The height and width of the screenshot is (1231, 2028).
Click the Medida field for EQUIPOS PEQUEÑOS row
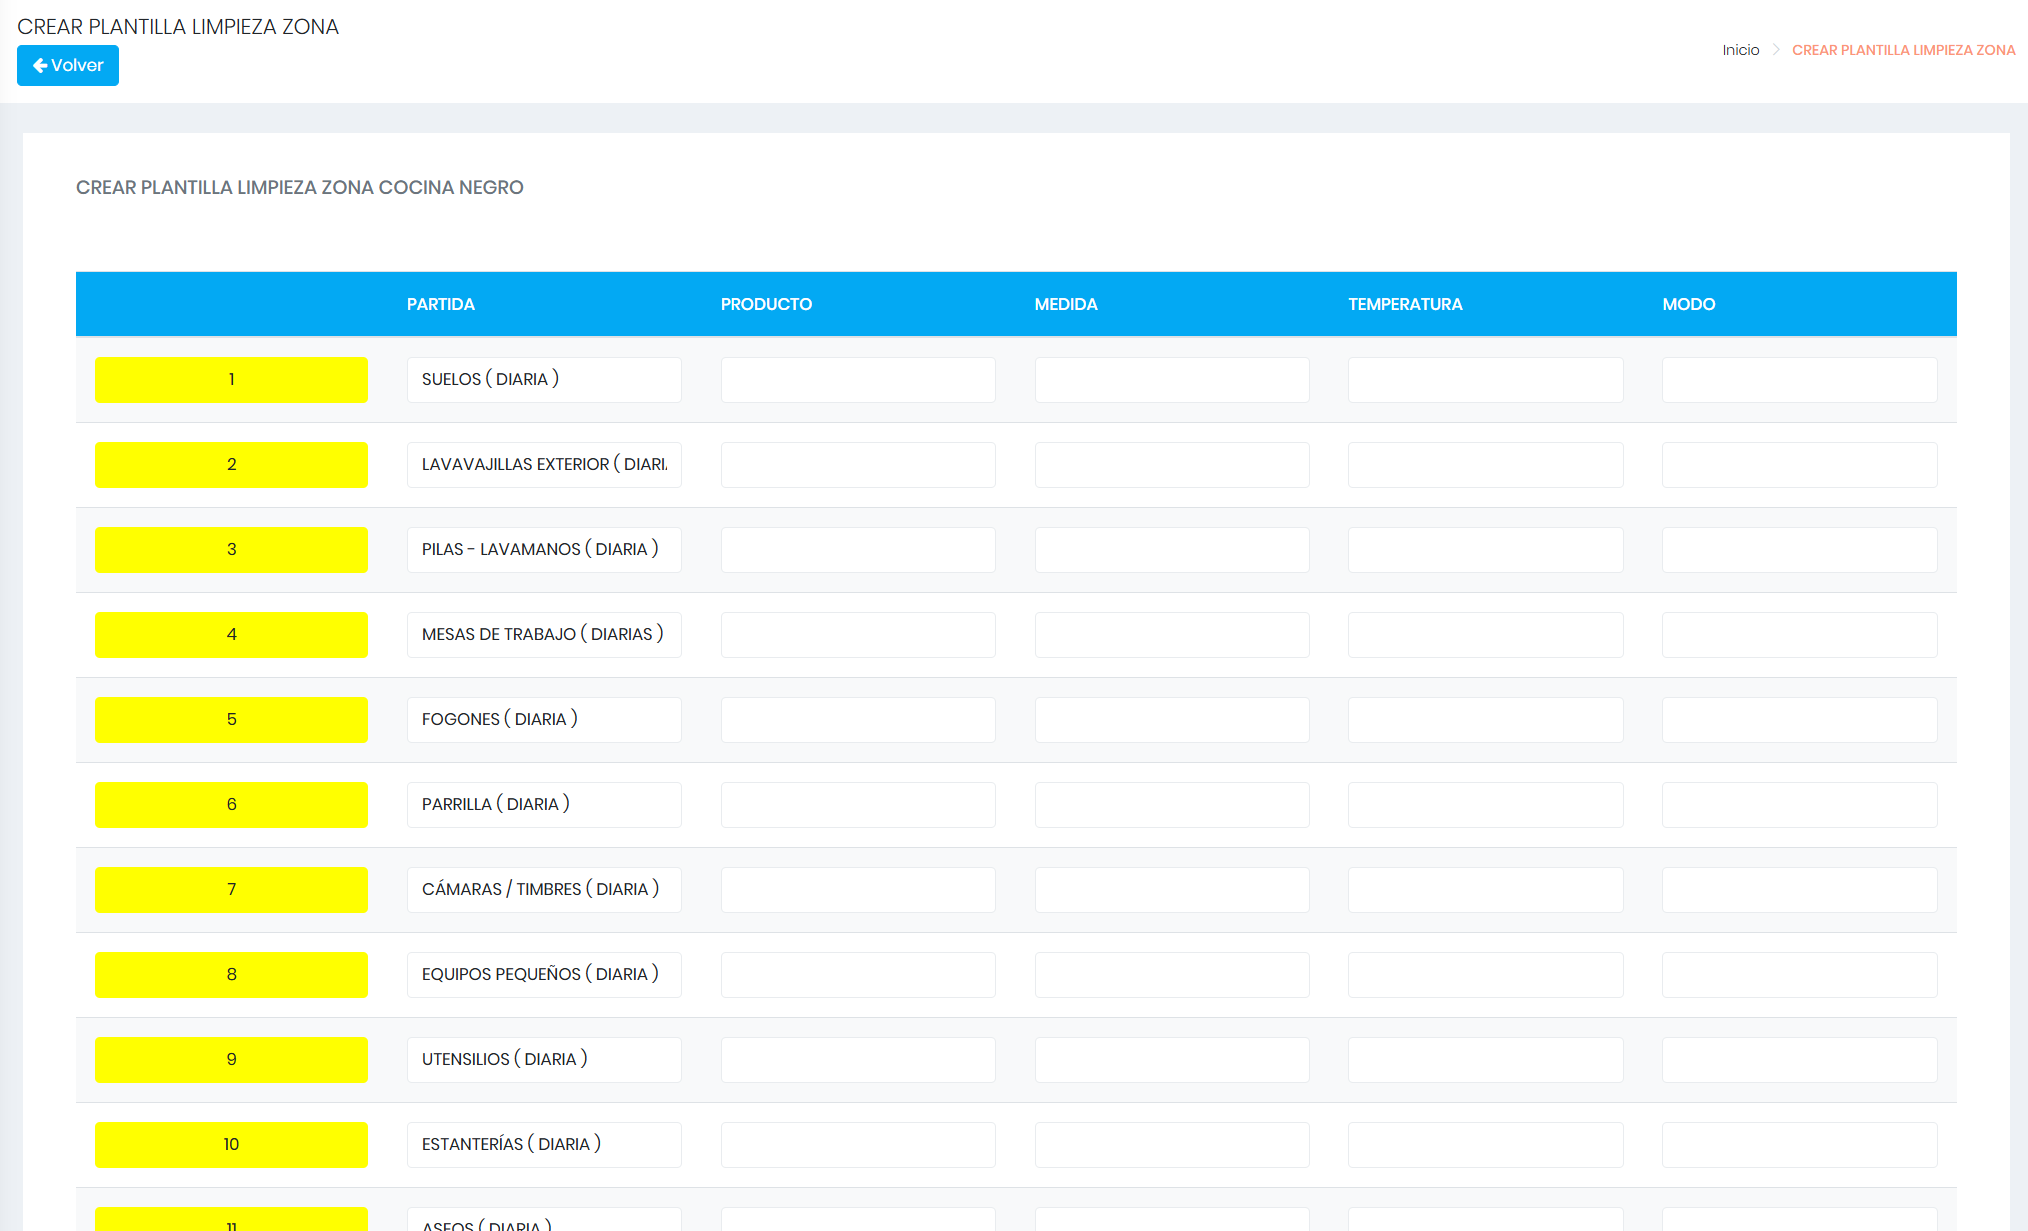[x=1172, y=975]
